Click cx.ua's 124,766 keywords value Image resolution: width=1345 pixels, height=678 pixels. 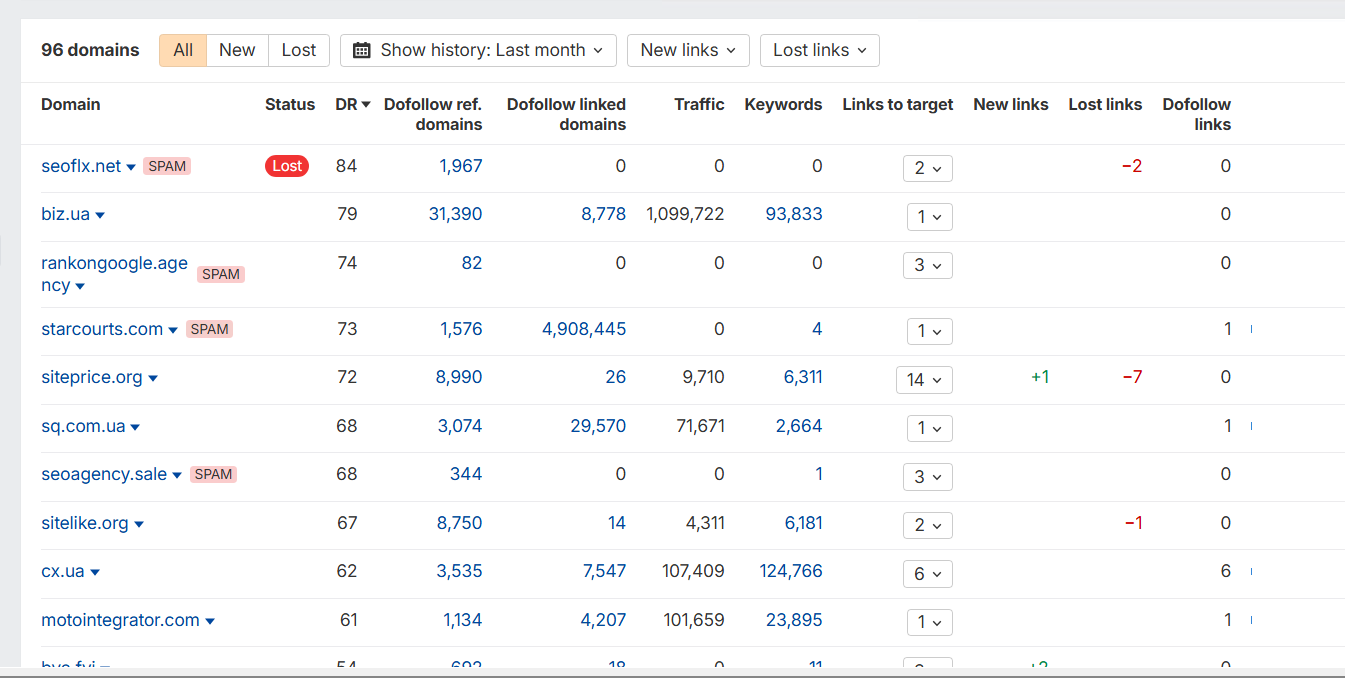tap(791, 571)
